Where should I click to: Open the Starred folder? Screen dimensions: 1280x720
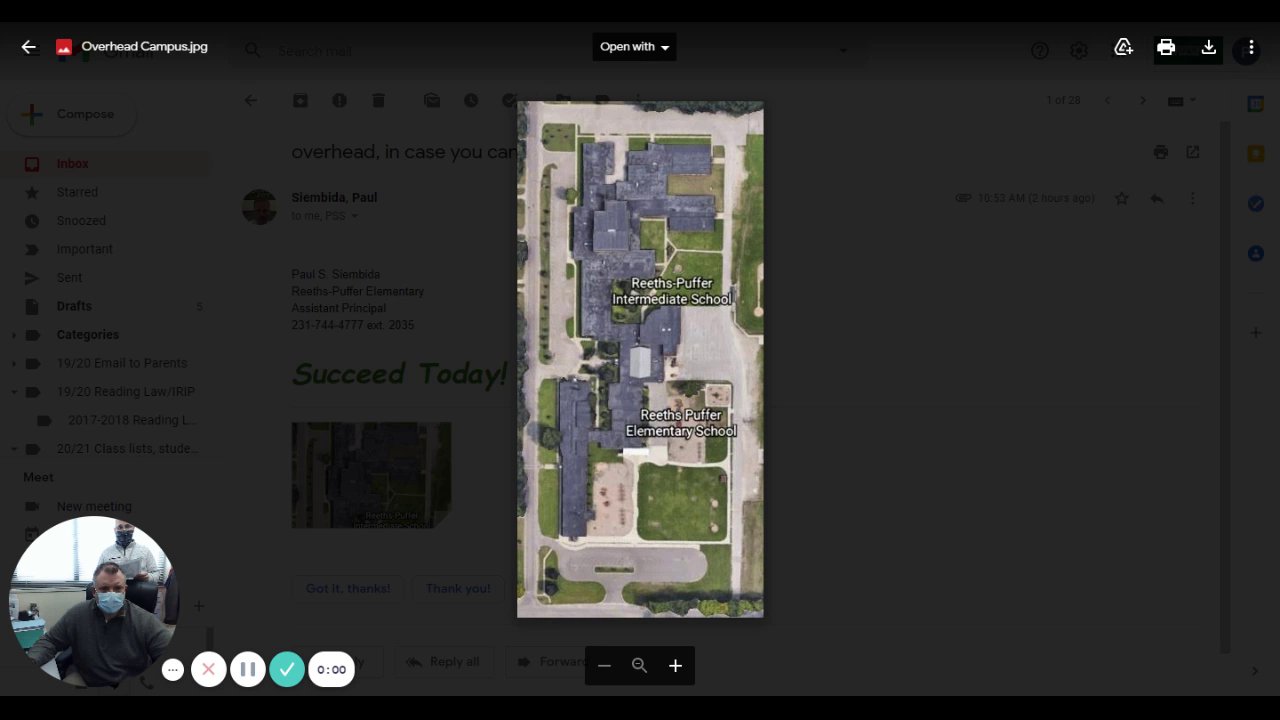pyautogui.click(x=77, y=192)
